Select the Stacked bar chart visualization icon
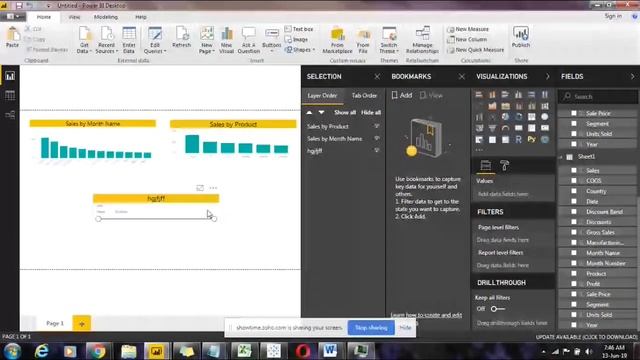 click(479, 95)
